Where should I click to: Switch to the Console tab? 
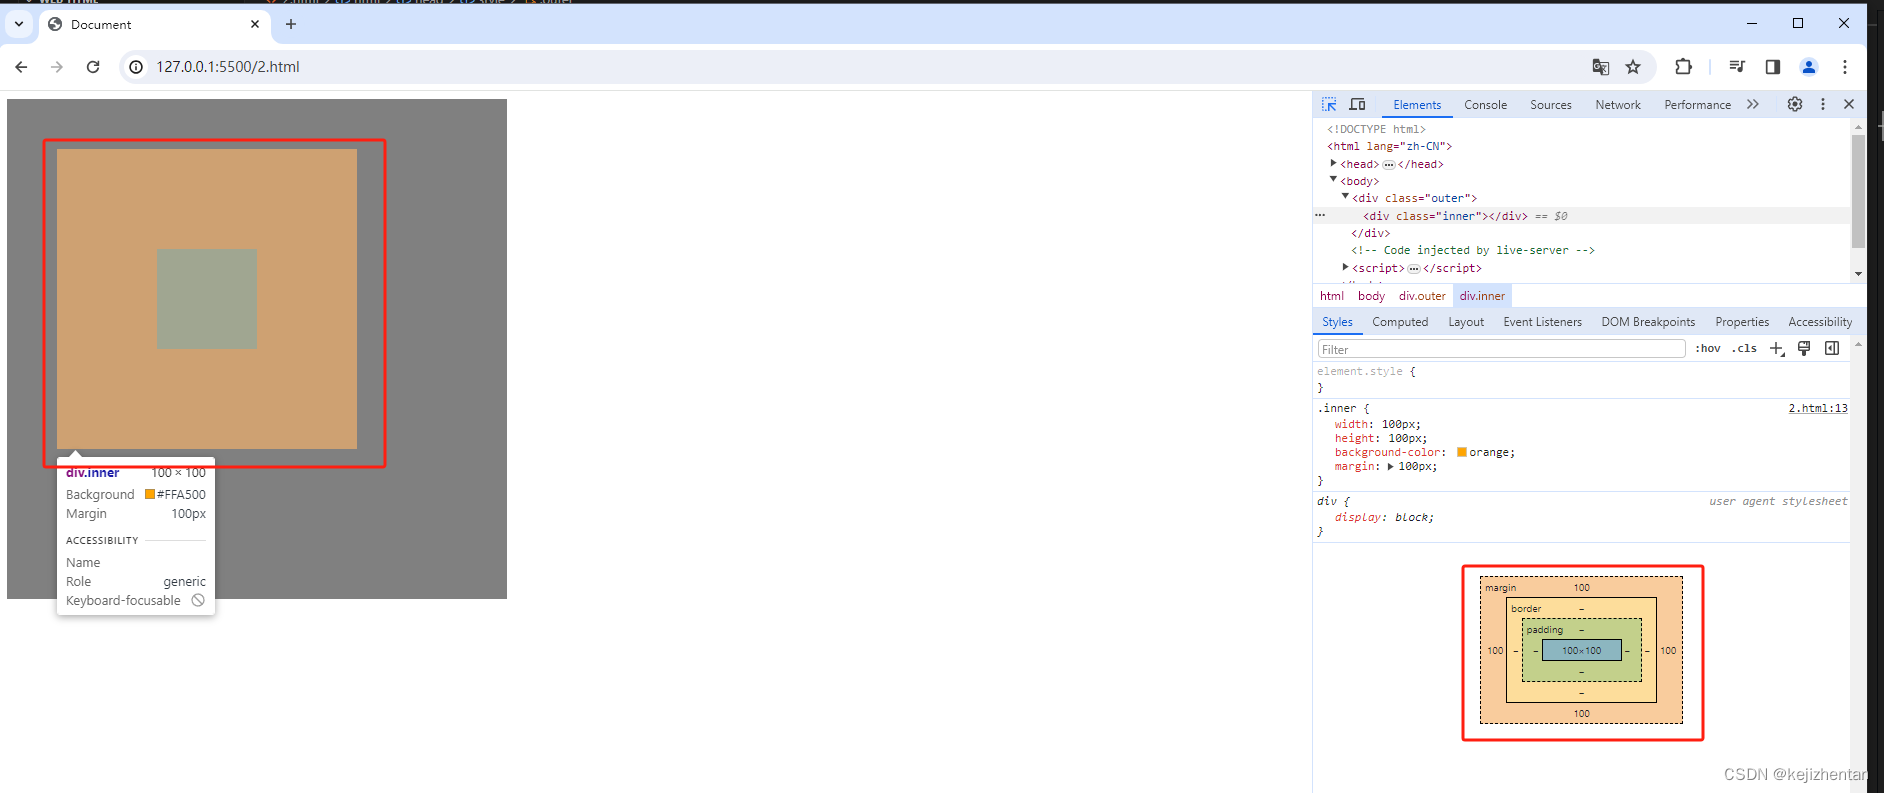(1485, 105)
